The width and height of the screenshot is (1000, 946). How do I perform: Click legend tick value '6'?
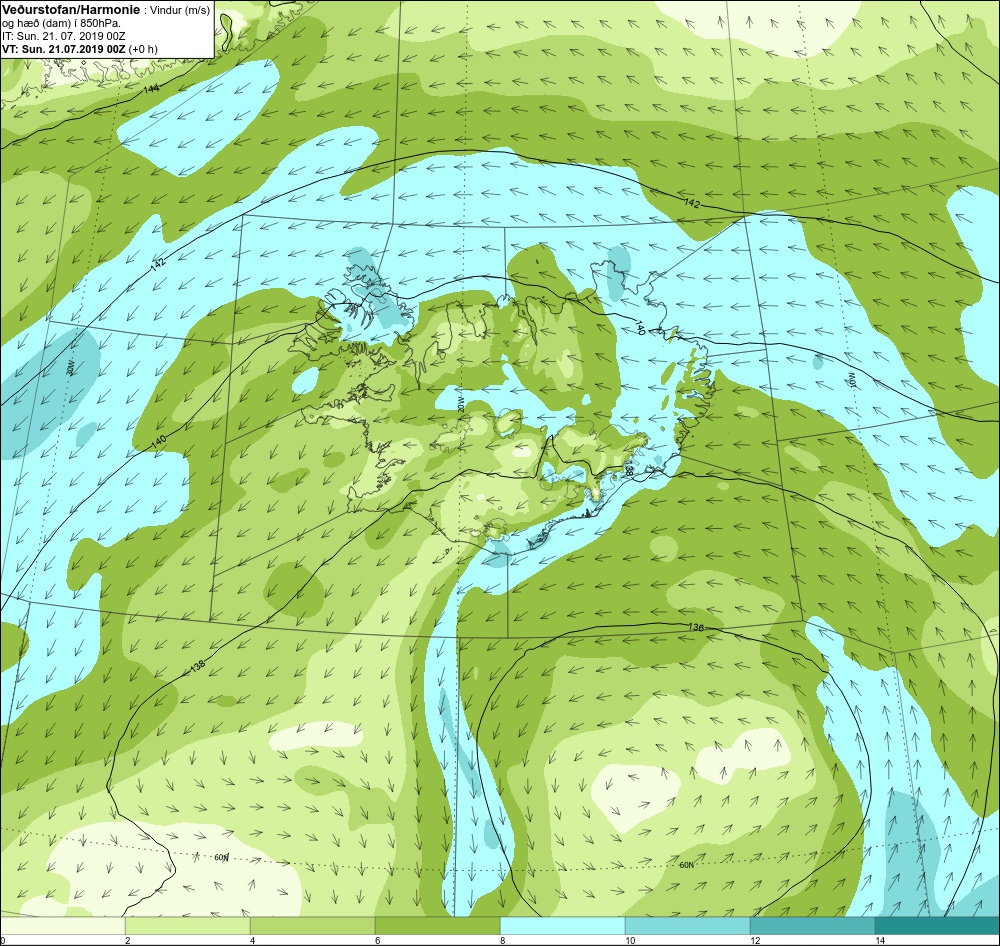coord(378,940)
